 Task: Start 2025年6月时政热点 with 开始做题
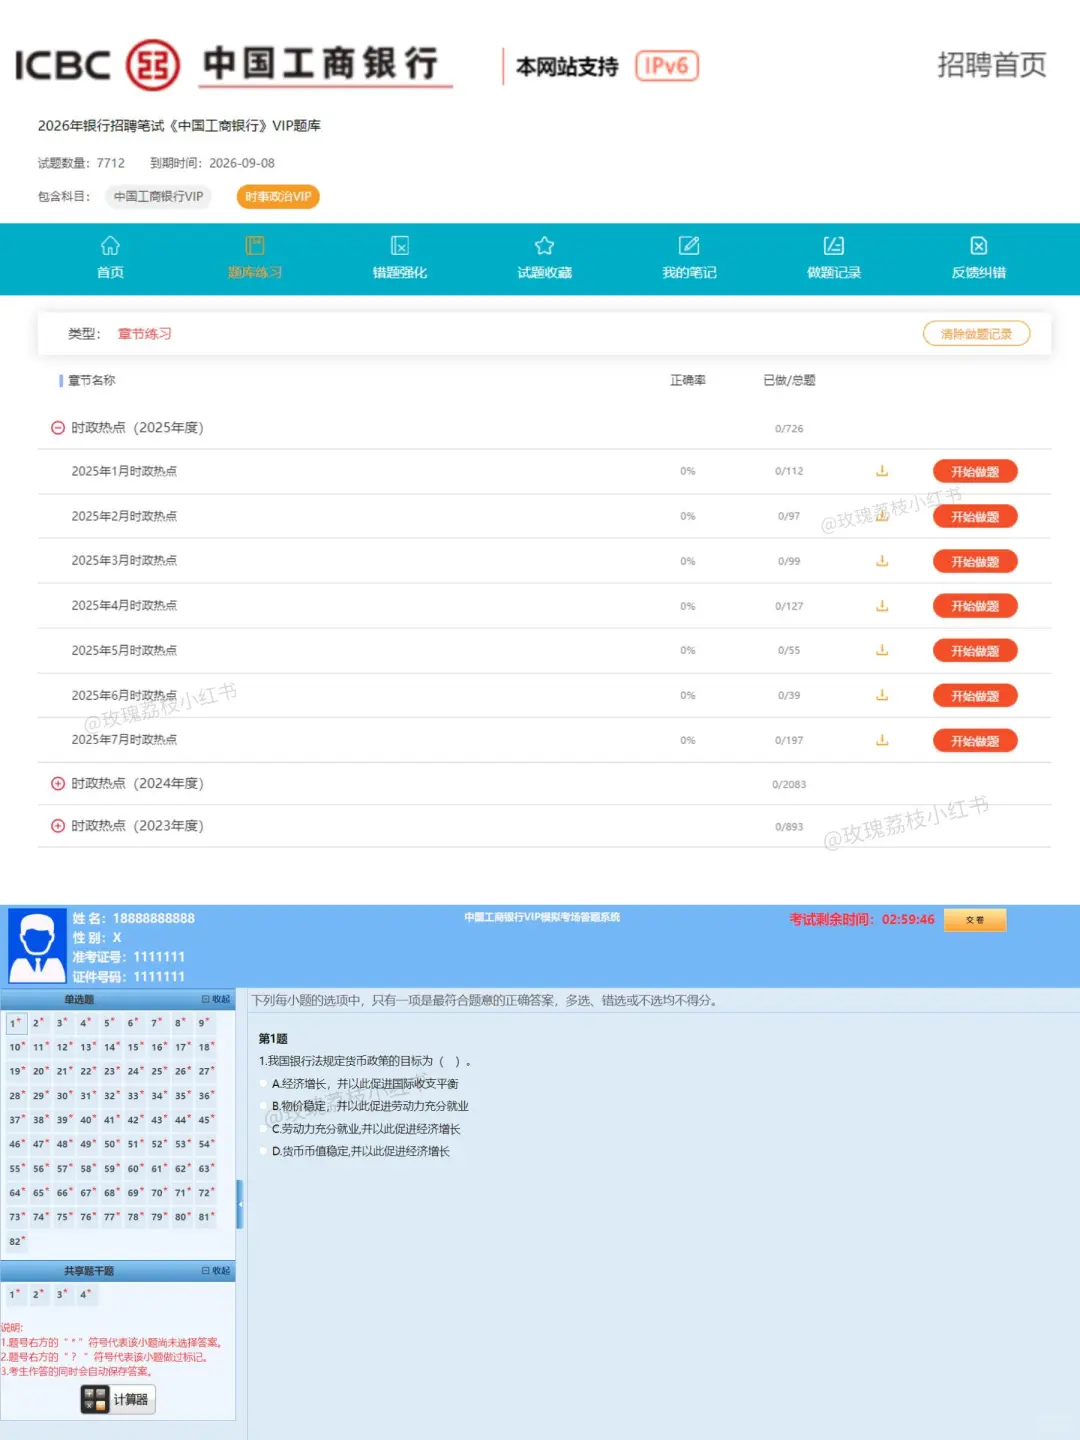[975, 696]
